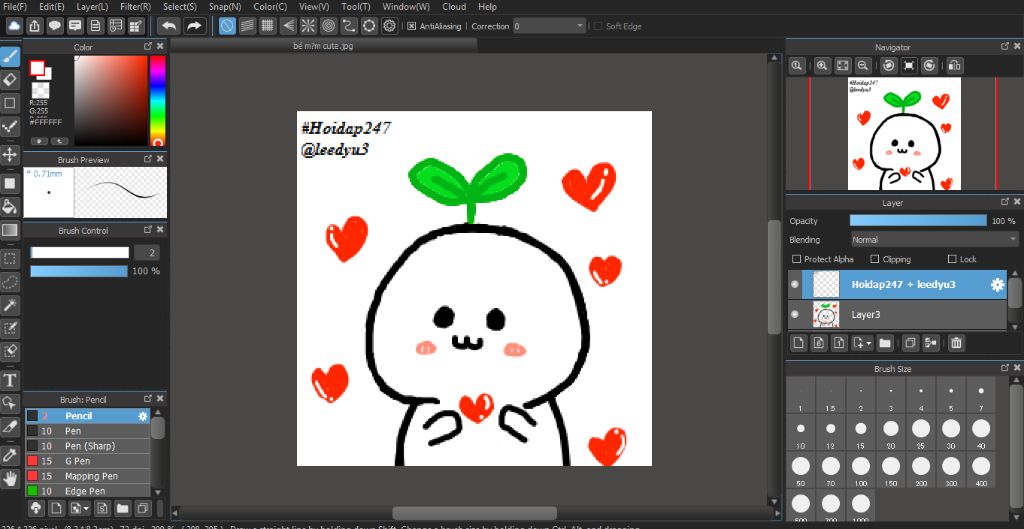The width and height of the screenshot is (1024, 529).
Task: Toggle the AntiAliasing checkbox
Action: click(x=411, y=26)
